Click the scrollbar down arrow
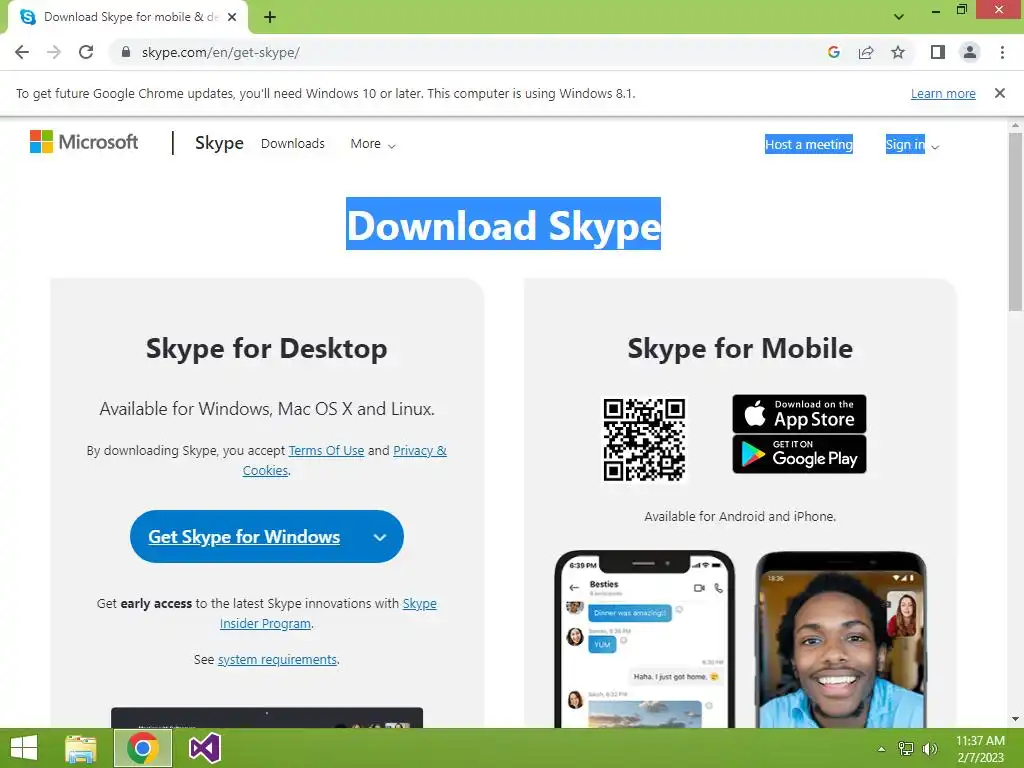This screenshot has height=768, width=1024. (x=1015, y=719)
